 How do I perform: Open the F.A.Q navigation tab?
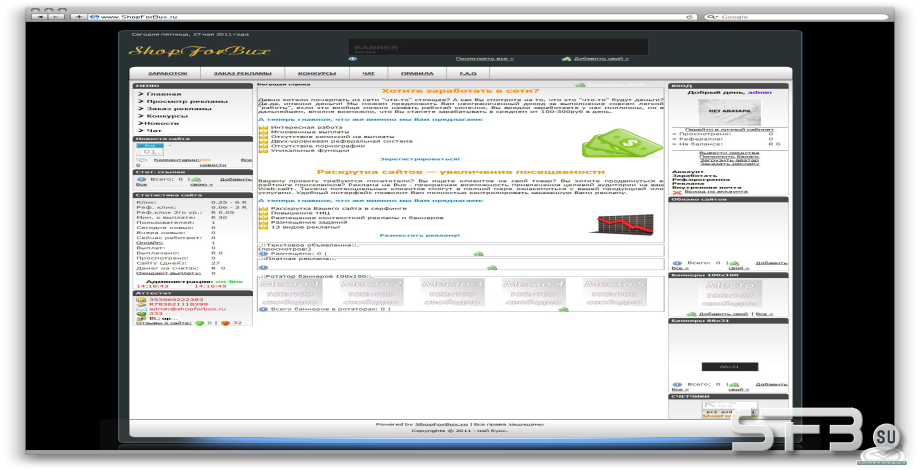point(468,73)
